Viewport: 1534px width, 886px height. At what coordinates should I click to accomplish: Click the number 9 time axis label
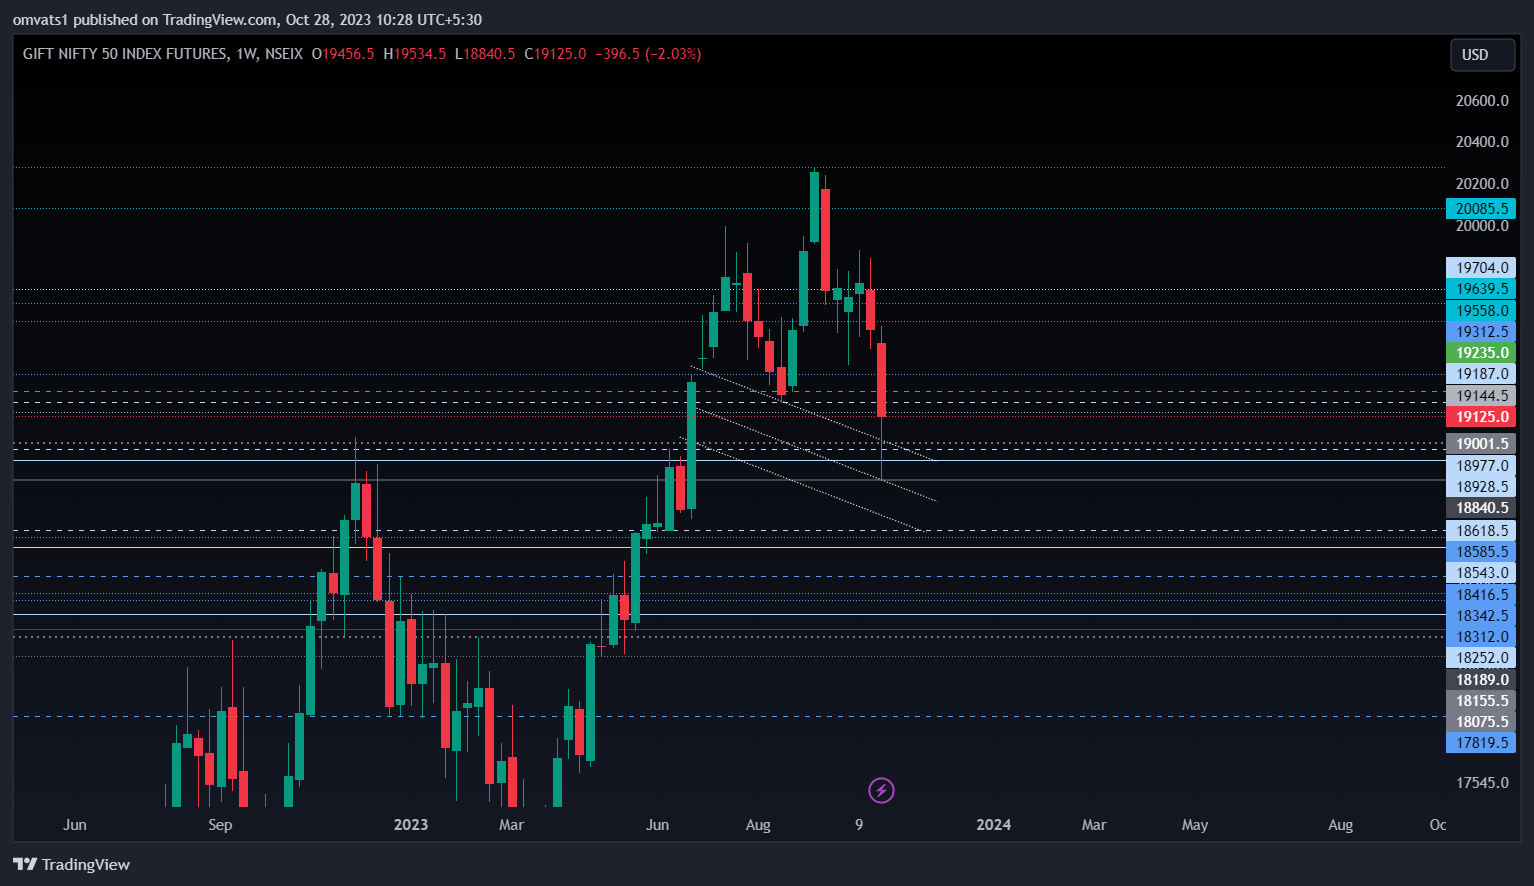[859, 825]
